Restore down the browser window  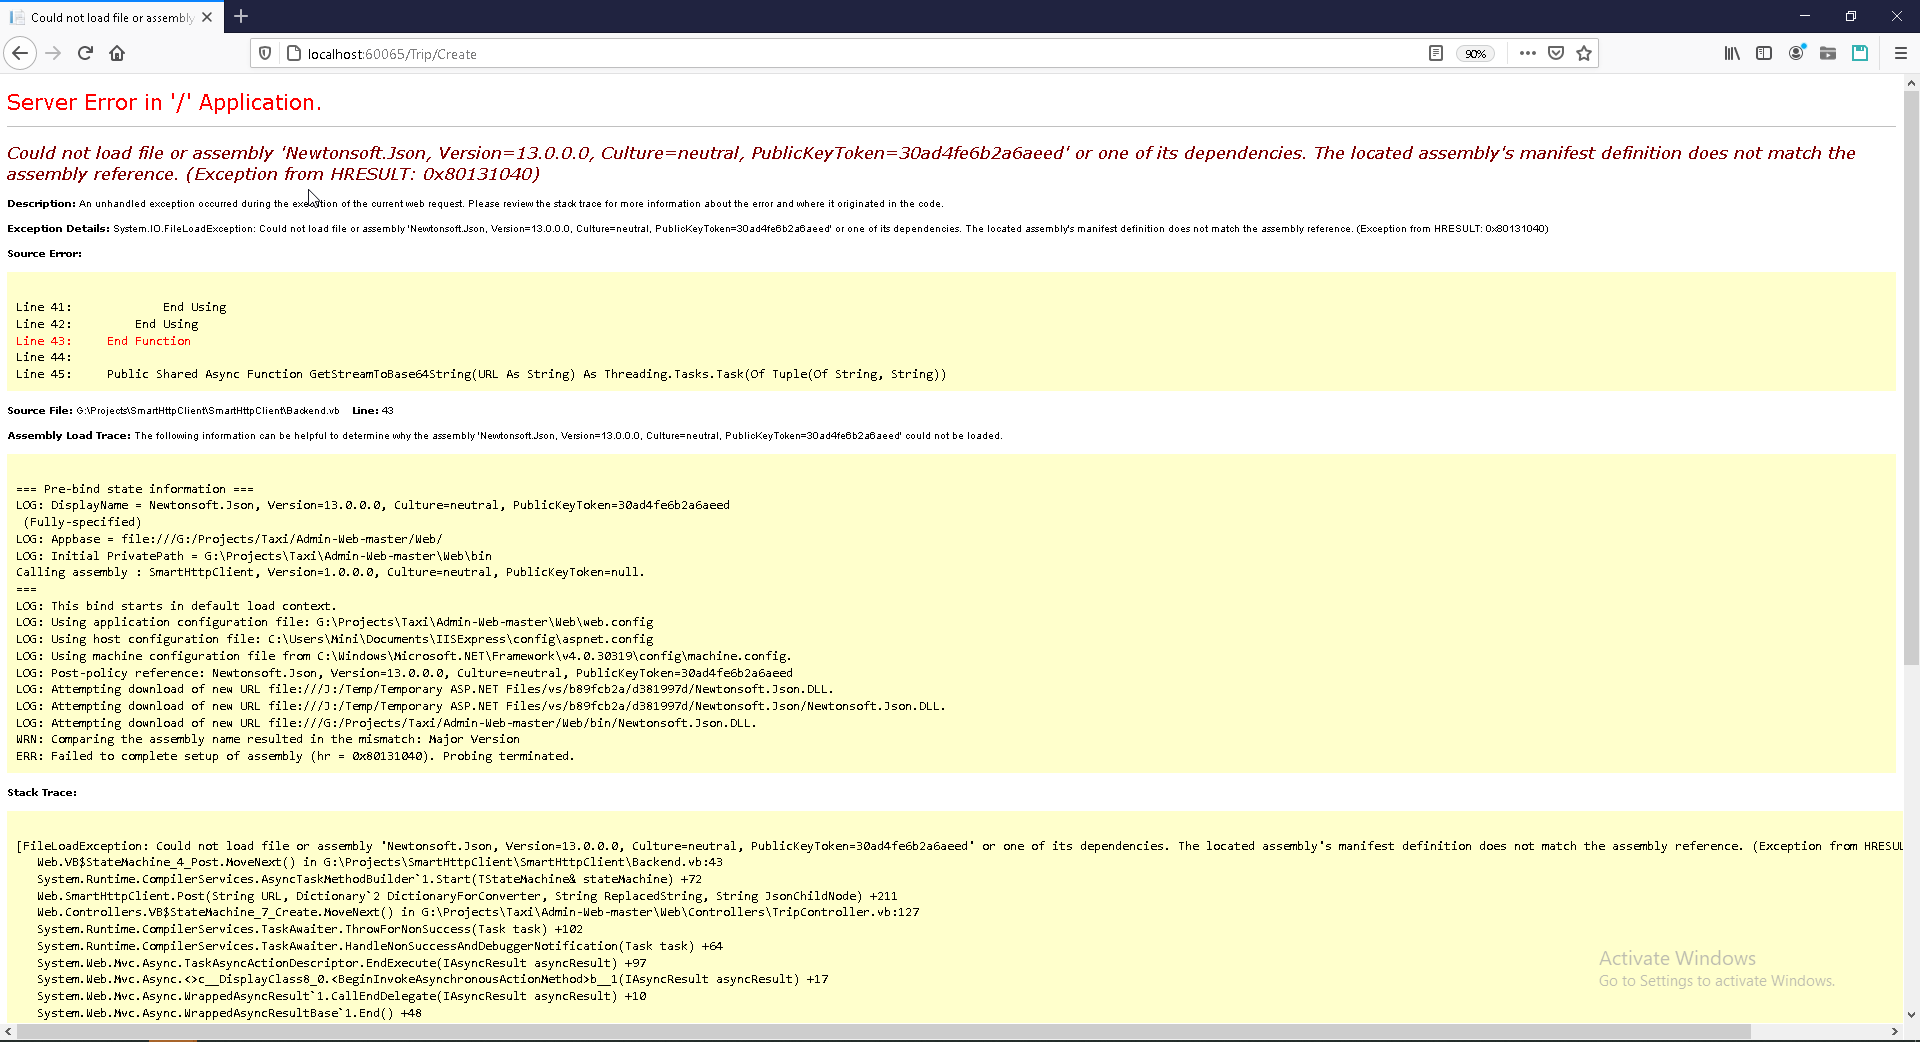(x=1851, y=16)
